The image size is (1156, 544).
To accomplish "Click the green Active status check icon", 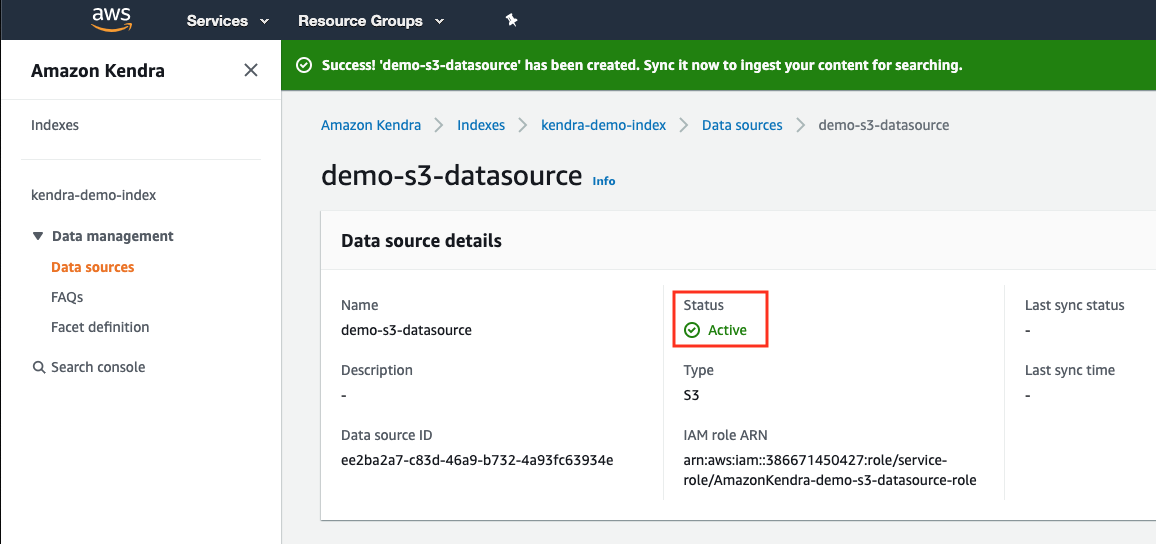I will point(692,330).
